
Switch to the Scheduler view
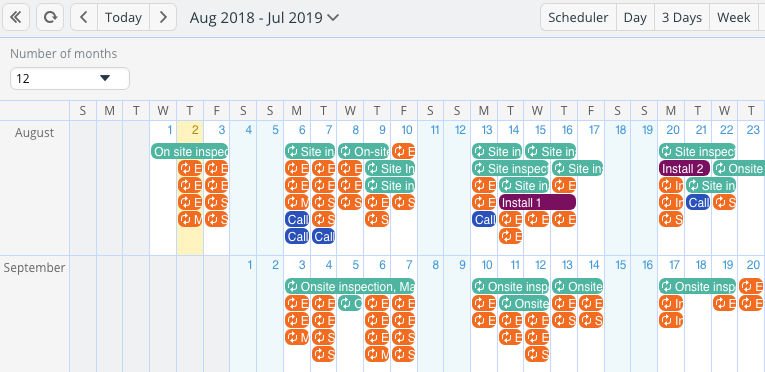[578, 18]
